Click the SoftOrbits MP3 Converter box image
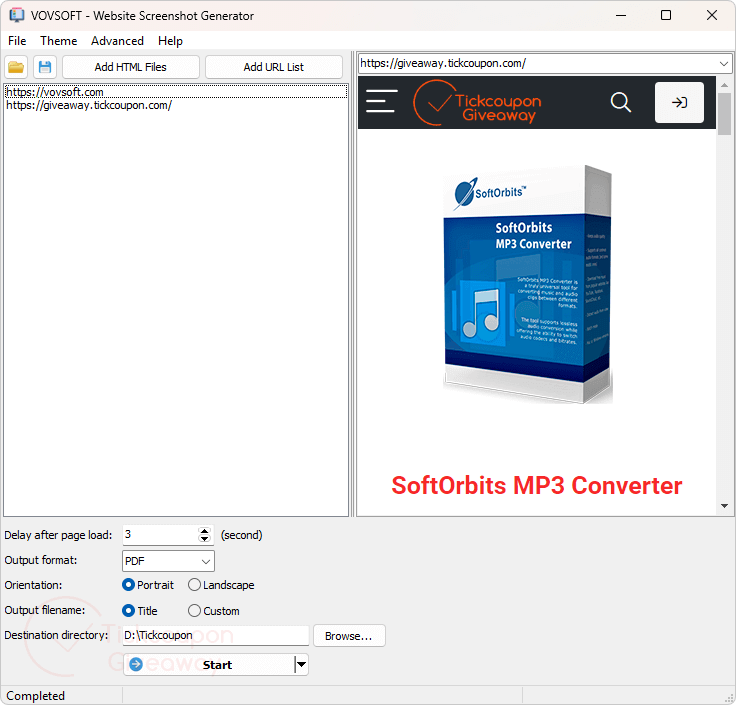Screen dimensions: 736x705 [x=528, y=284]
